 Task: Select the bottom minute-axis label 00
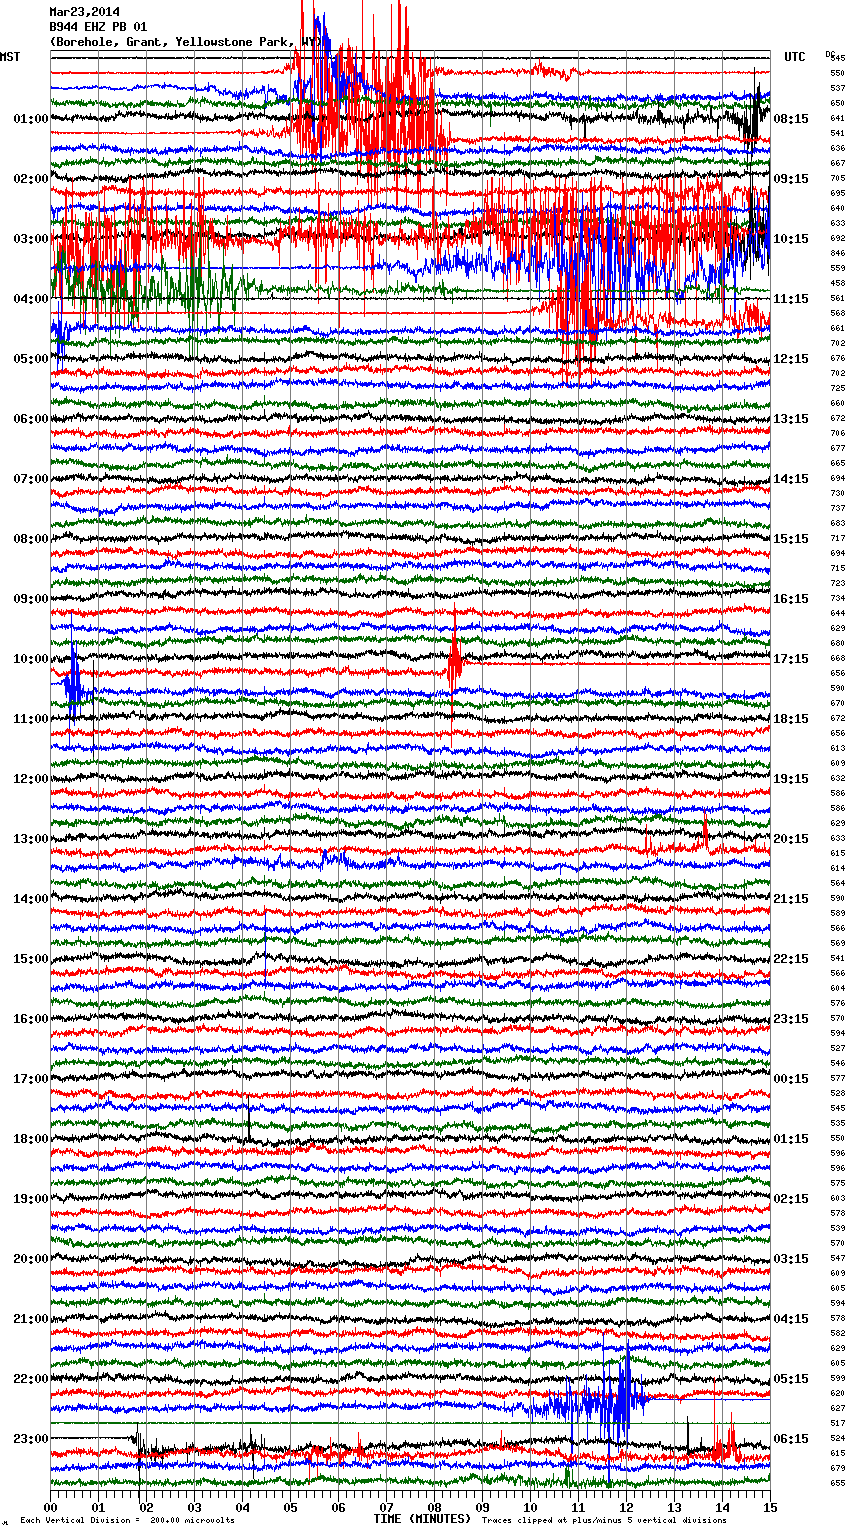coord(51,1506)
